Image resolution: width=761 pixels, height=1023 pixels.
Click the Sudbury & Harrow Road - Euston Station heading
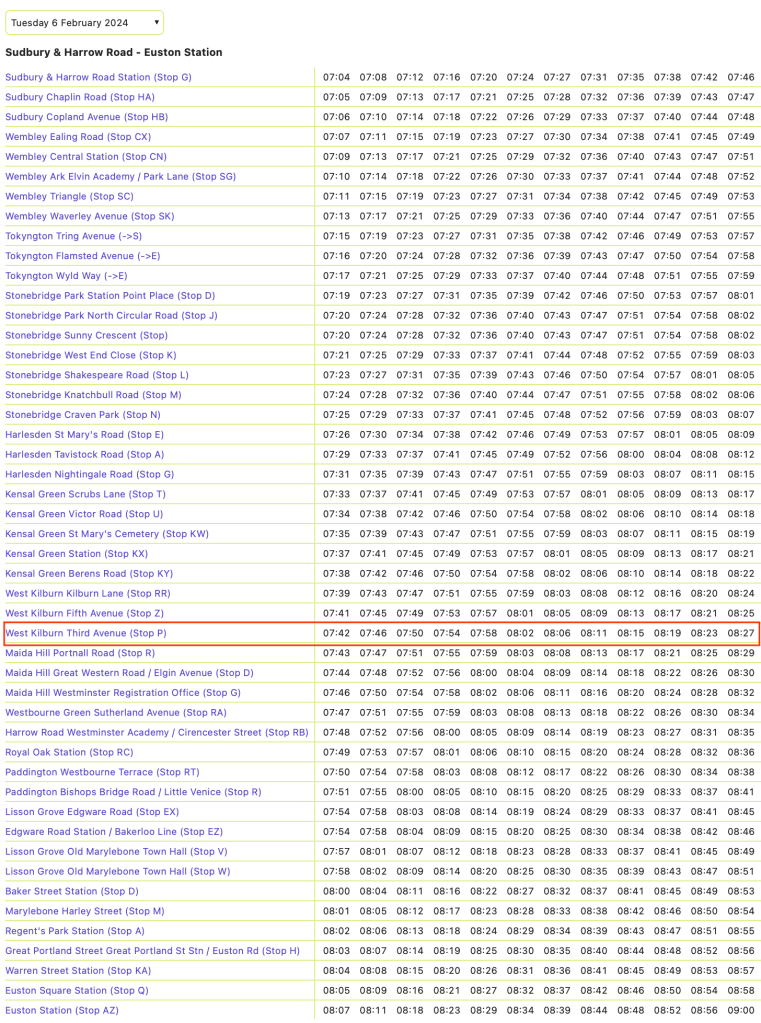pyautogui.click(x=114, y=52)
